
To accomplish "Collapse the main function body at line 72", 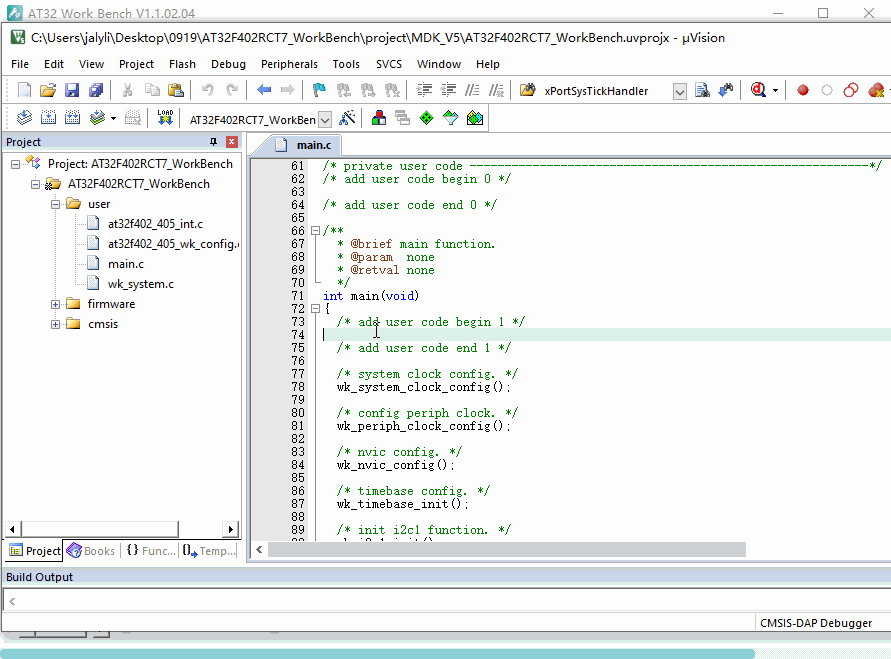I will point(315,308).
